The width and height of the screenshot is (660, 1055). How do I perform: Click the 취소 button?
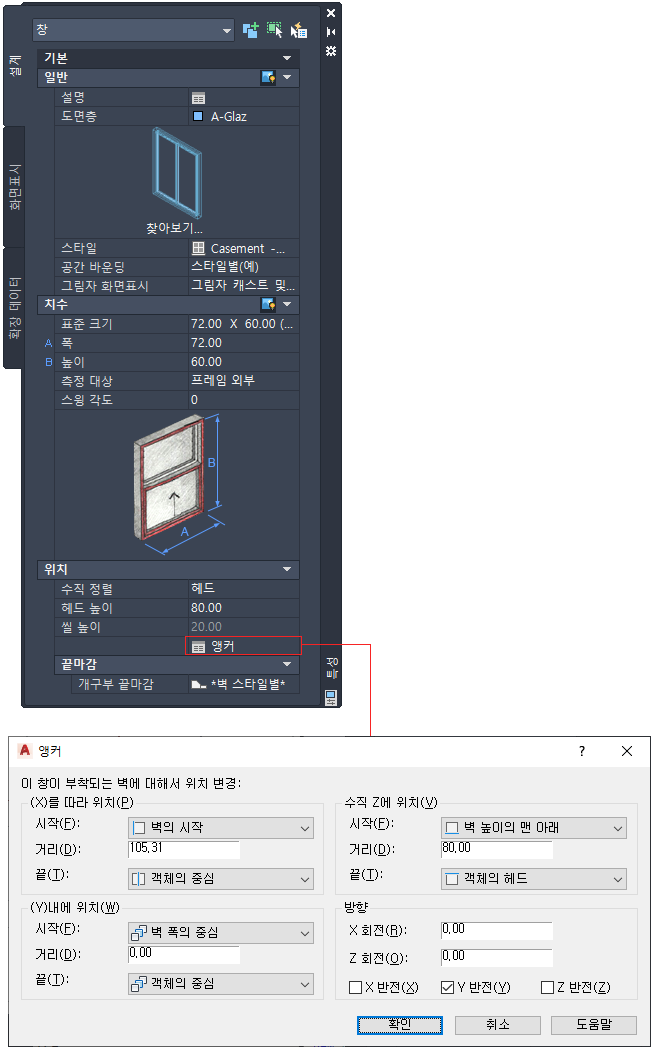tap(498, 1025)
